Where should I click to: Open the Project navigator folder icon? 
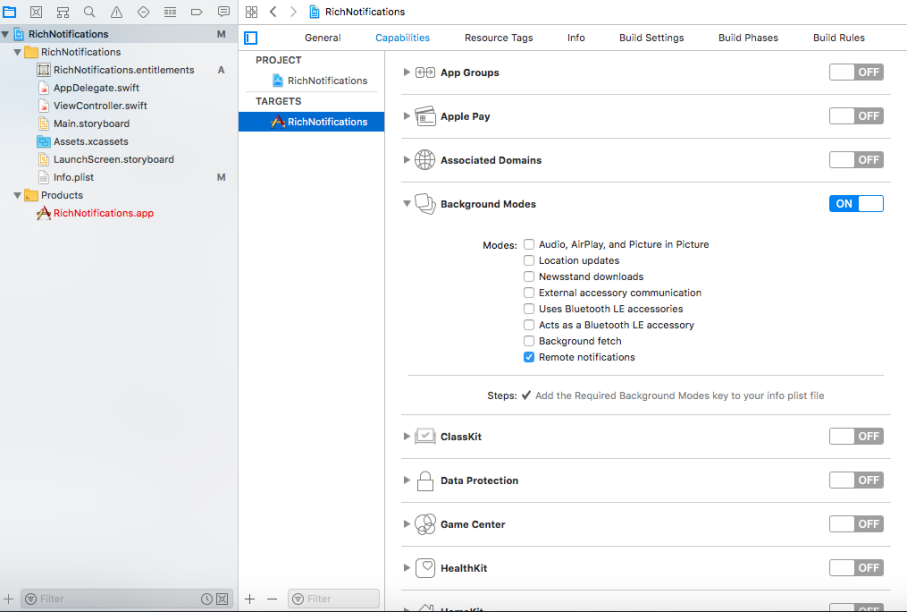9,12
